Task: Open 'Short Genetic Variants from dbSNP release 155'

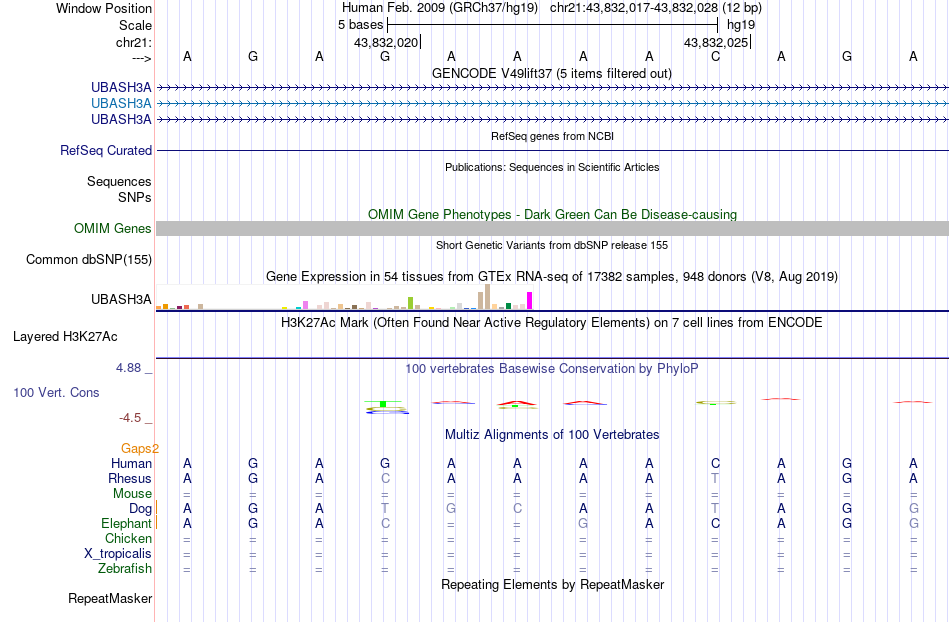Action: click(552, 245)
